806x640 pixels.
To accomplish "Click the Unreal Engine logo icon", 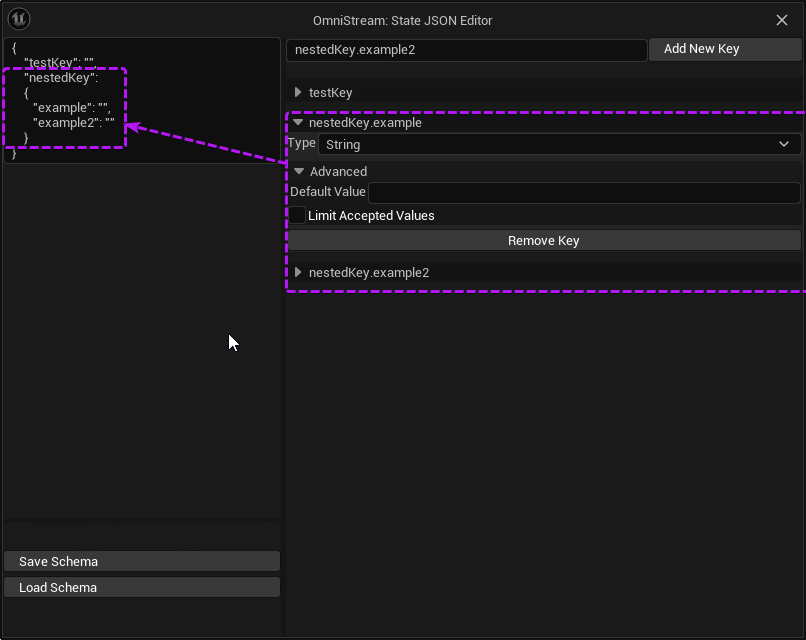I will pyautogui.click(x=17, y=19).
